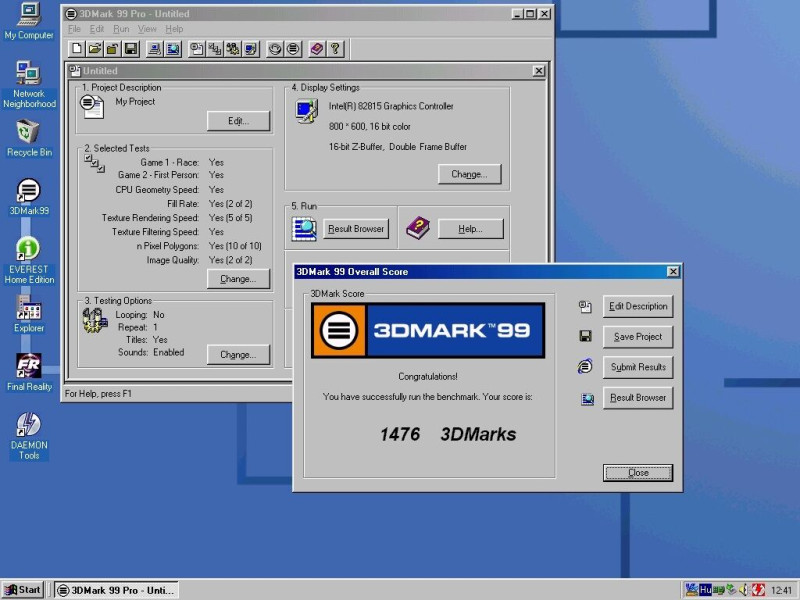This screenshot has width=800, height=600.
Task: Click the computer Run benchmark toolbar icon
Action: (155, 49)
